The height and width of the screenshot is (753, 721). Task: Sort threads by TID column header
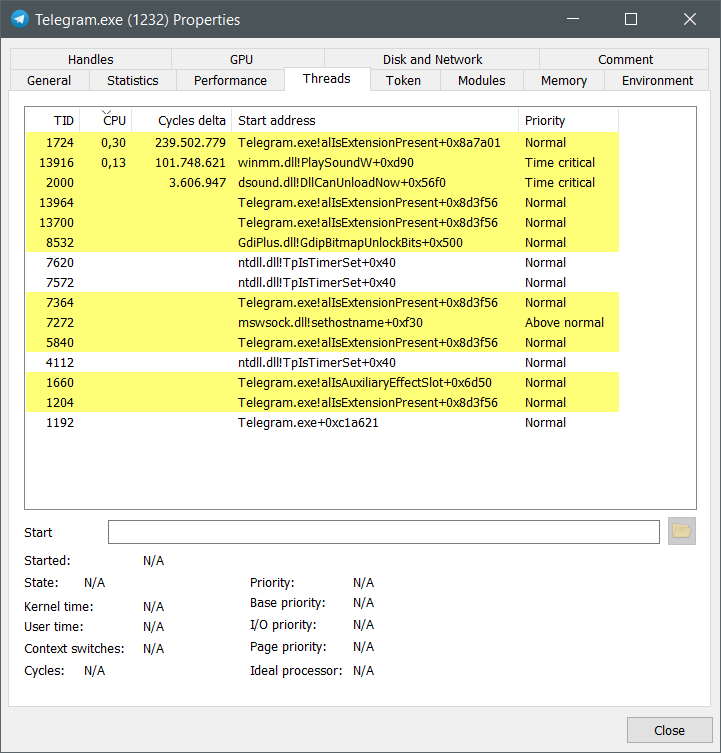(53, 120)
